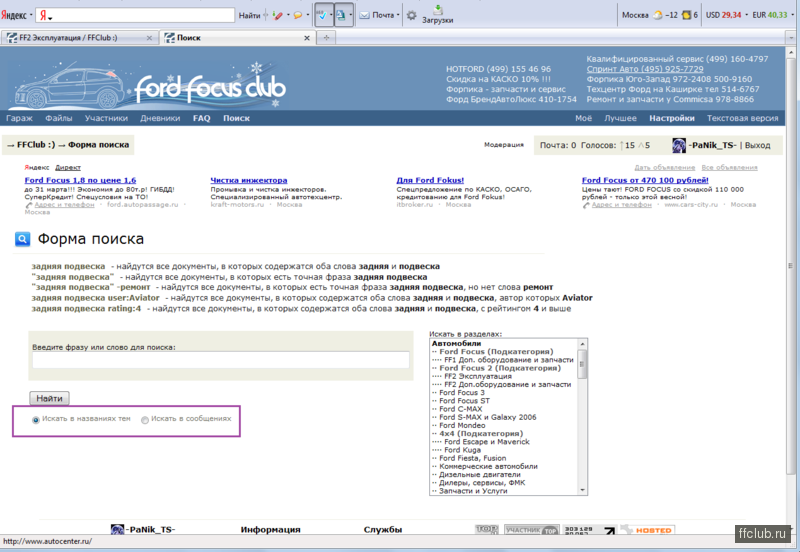Click FFClub :) breadcrumb link

[36, 145]
